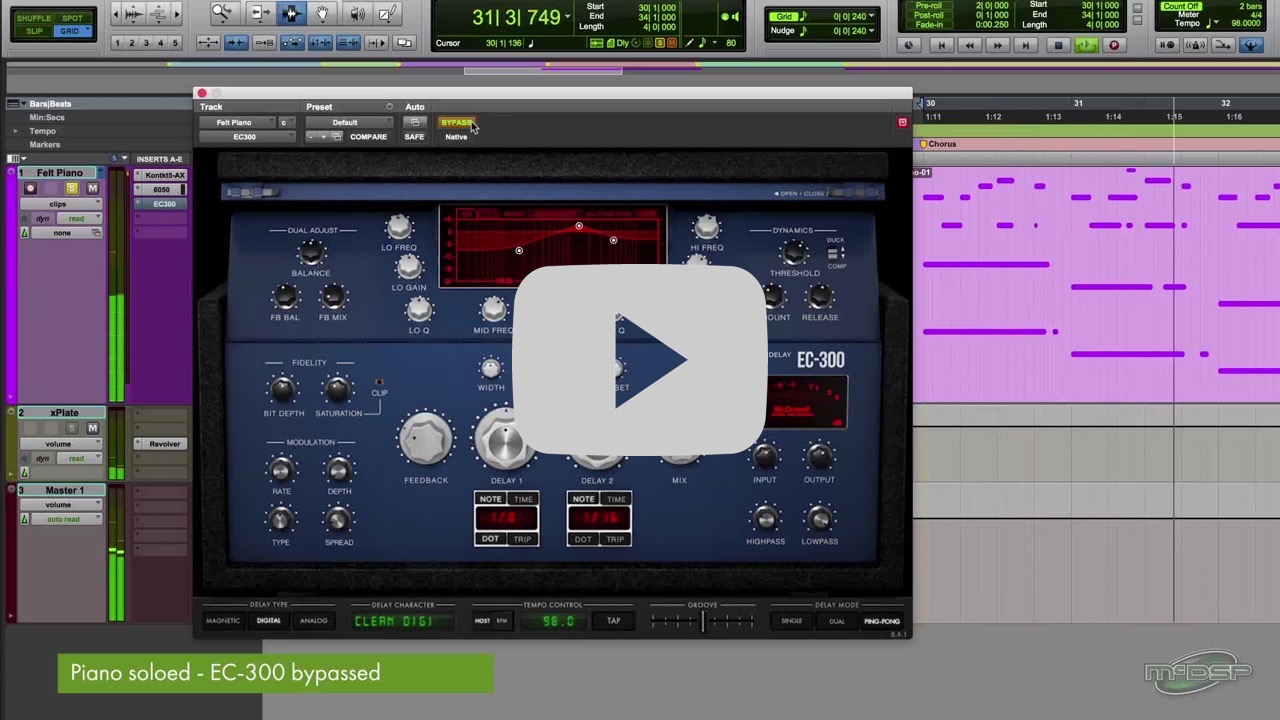This screenshot has width=1280, height=720.
Task: Open plug-in automation enable icon under Auto
Action: (414, 122)
